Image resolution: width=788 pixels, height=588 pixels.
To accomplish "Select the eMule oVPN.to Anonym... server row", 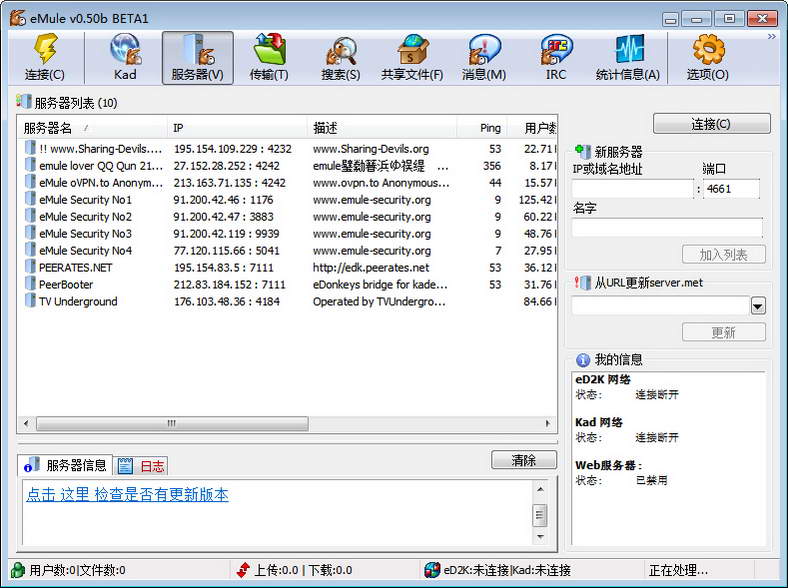I will tap(288, 182).
